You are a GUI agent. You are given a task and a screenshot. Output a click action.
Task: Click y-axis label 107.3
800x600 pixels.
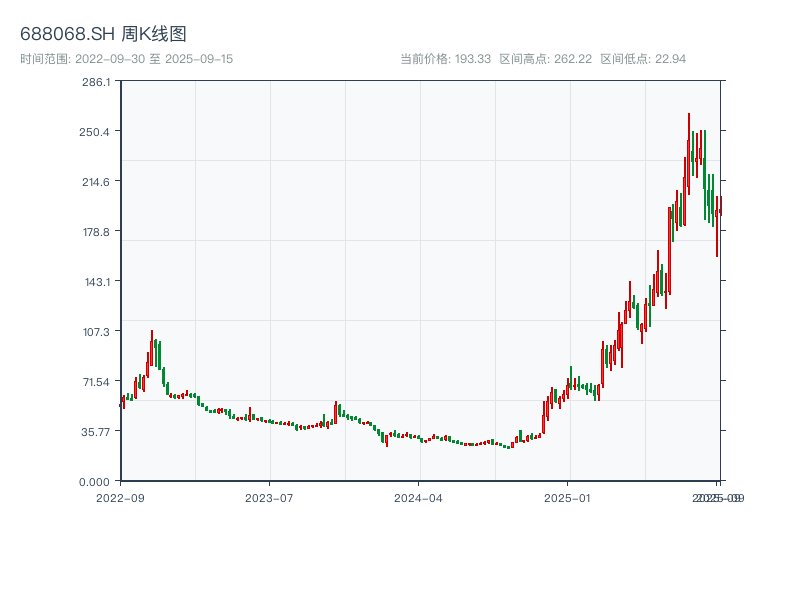click(x=96, y=332)
